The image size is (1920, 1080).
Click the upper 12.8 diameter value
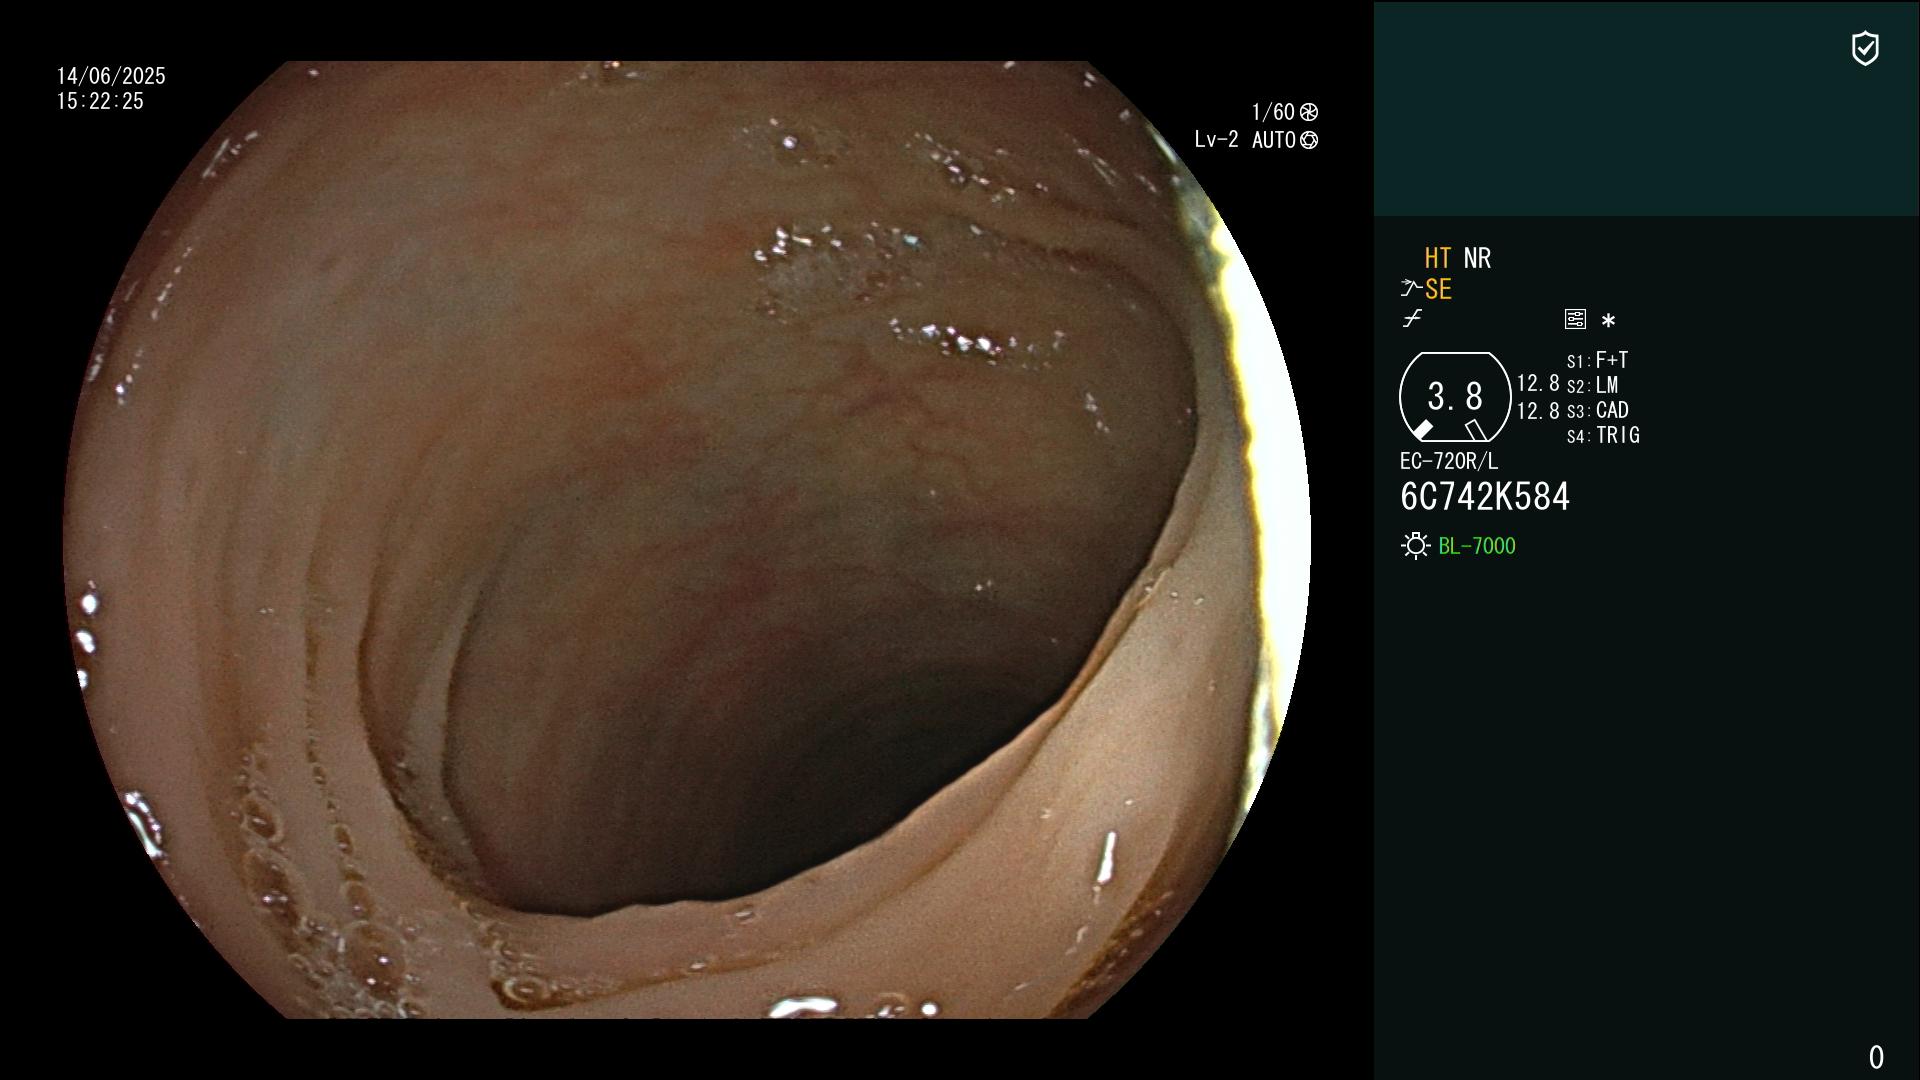click(x=1538, y=383)
